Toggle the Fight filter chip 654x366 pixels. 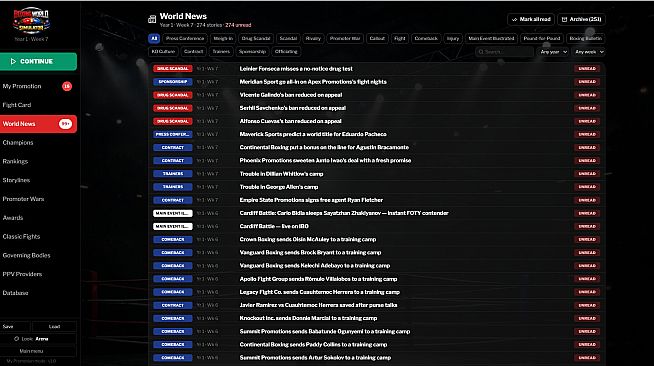point(400,38)
